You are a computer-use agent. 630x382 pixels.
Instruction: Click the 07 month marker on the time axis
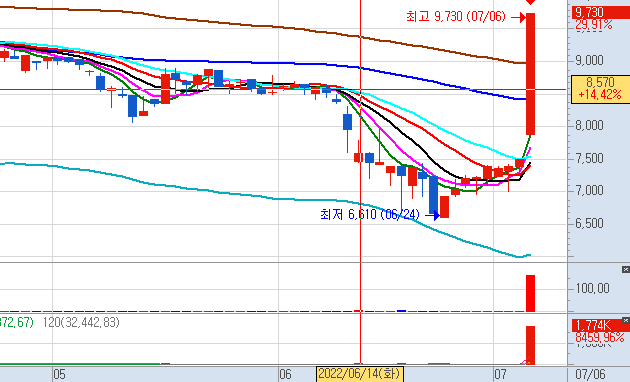500,374
